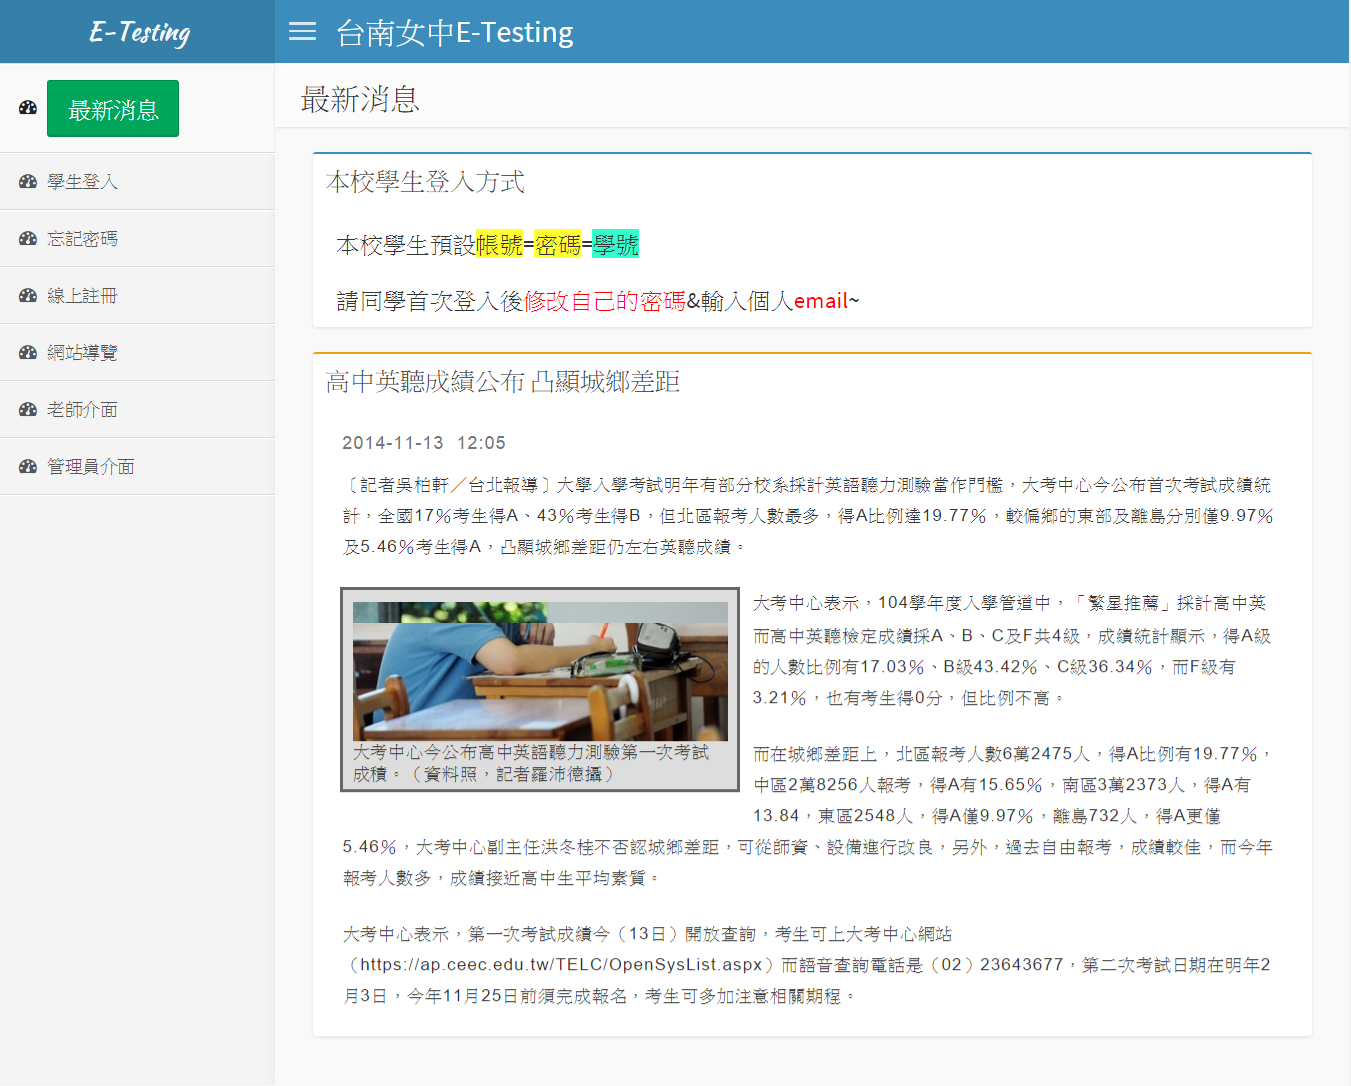Go to 學生登入 in sidebar
This screenshot has height=1086, width=1351.
pos(137,182)
